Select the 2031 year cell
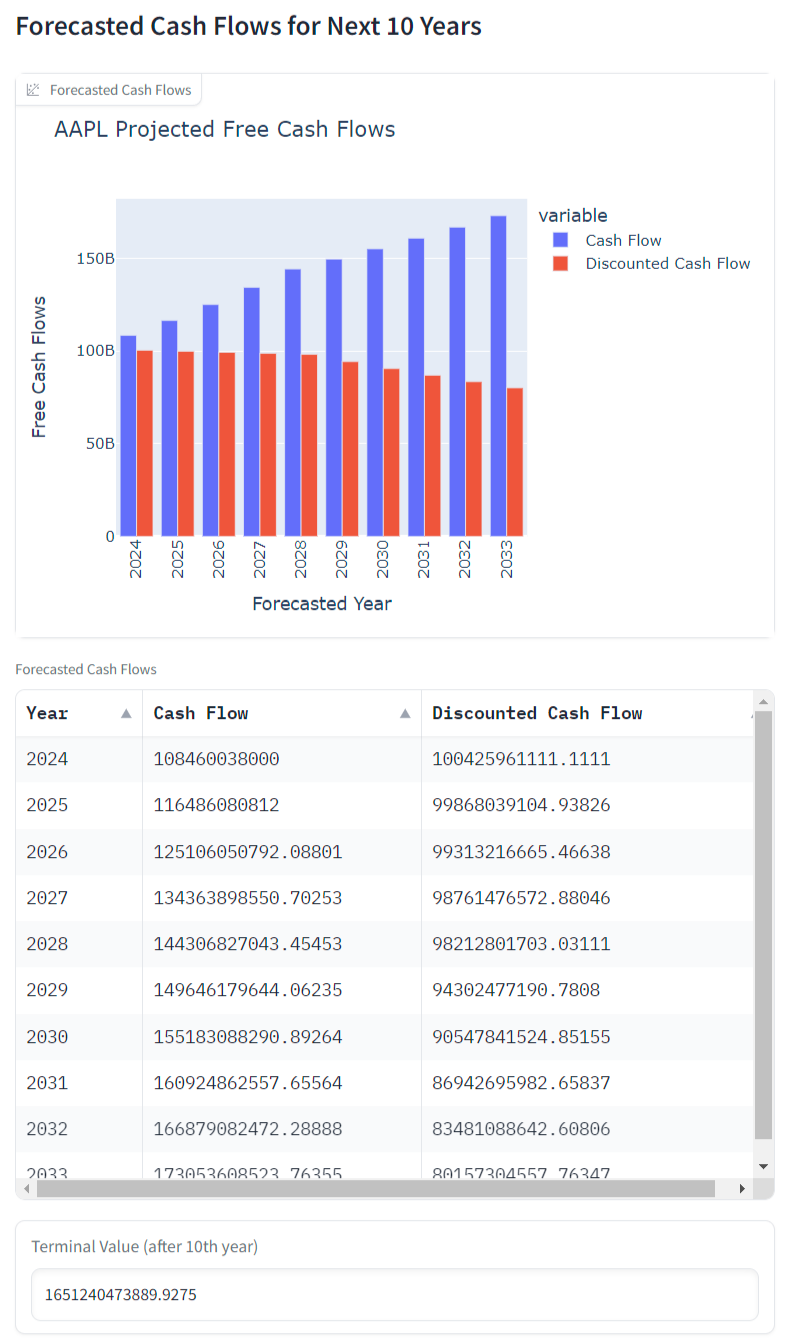 click(79, 1083)
